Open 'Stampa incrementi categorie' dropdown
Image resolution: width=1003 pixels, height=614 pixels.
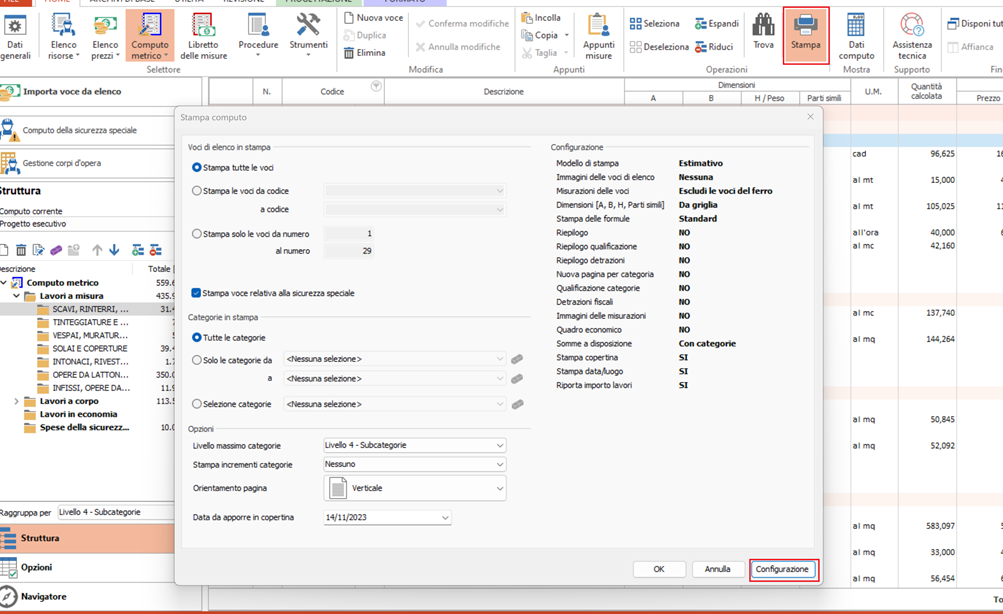pos(415,464)
